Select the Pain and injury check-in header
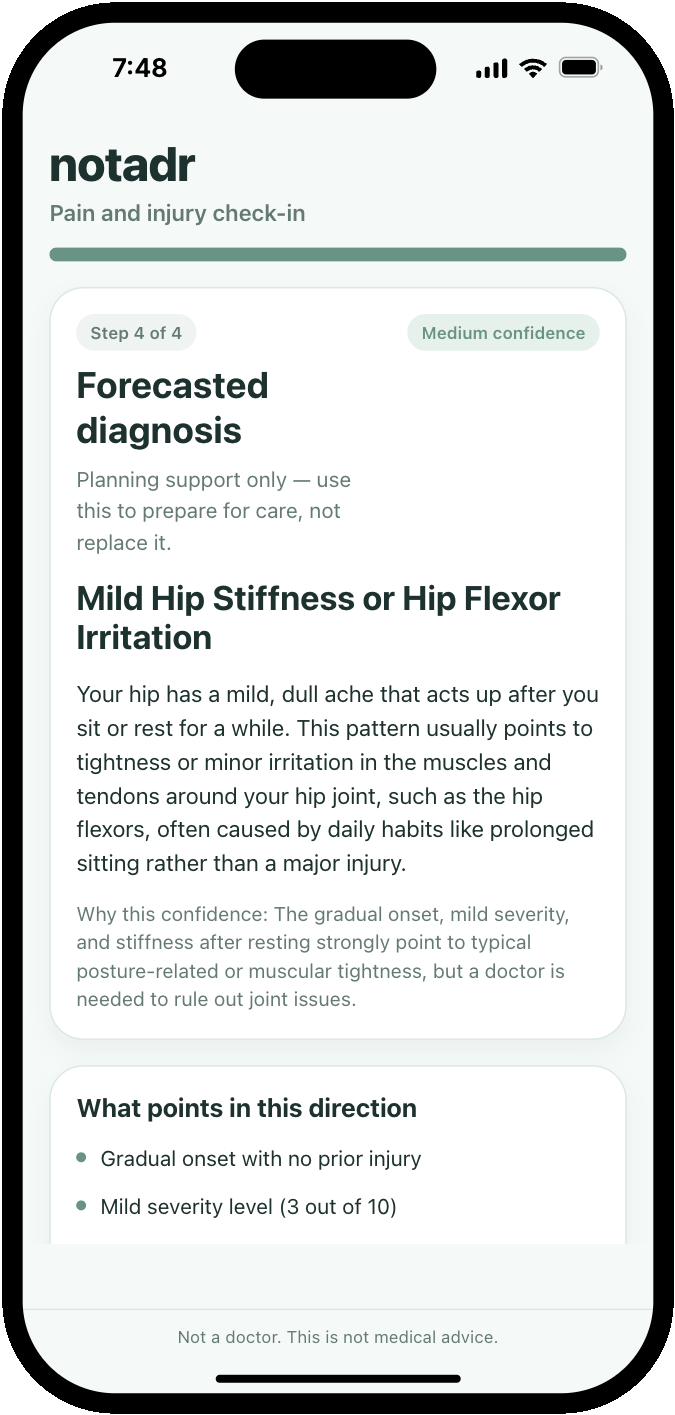Screen dimensions: 675x1415 point(177,213)
